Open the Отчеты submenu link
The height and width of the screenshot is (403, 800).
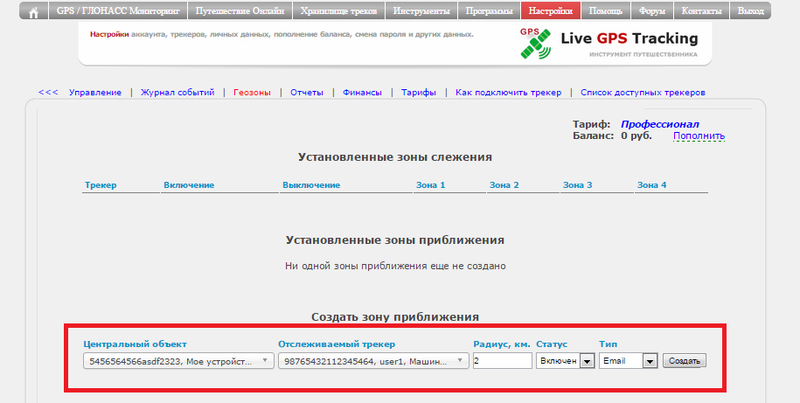(x=307, y=92)
